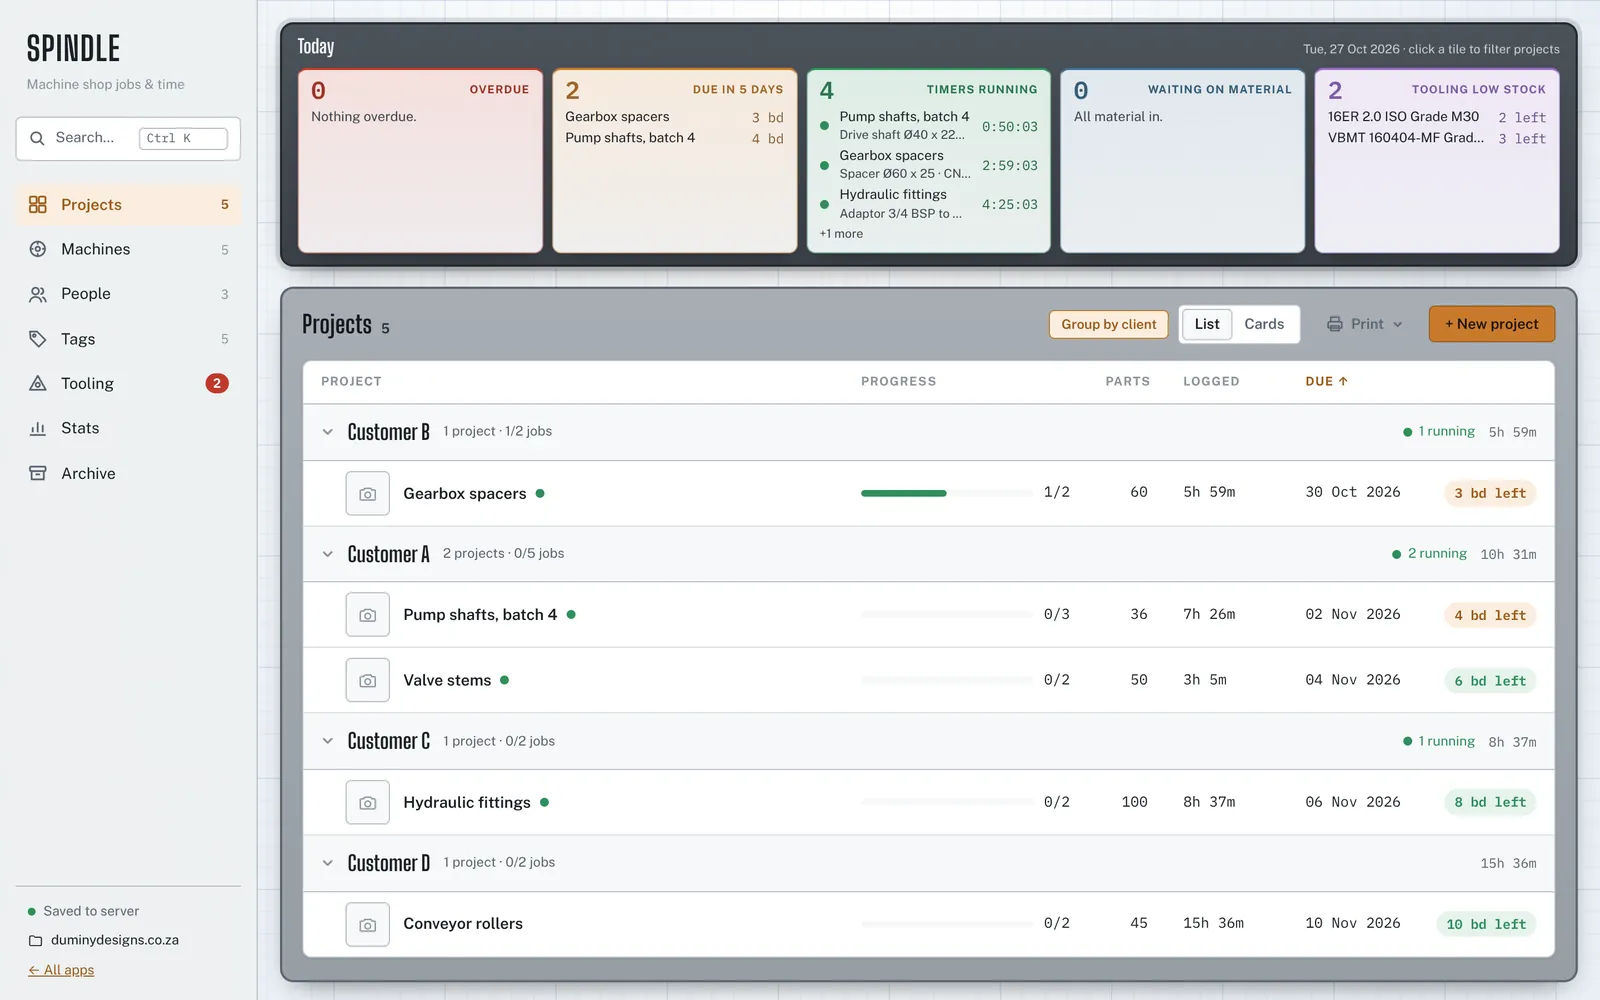The width and height of the screenshot is (1600, 1000).
Task: Click the Stats bar chart icon
Action: (38, 428)
